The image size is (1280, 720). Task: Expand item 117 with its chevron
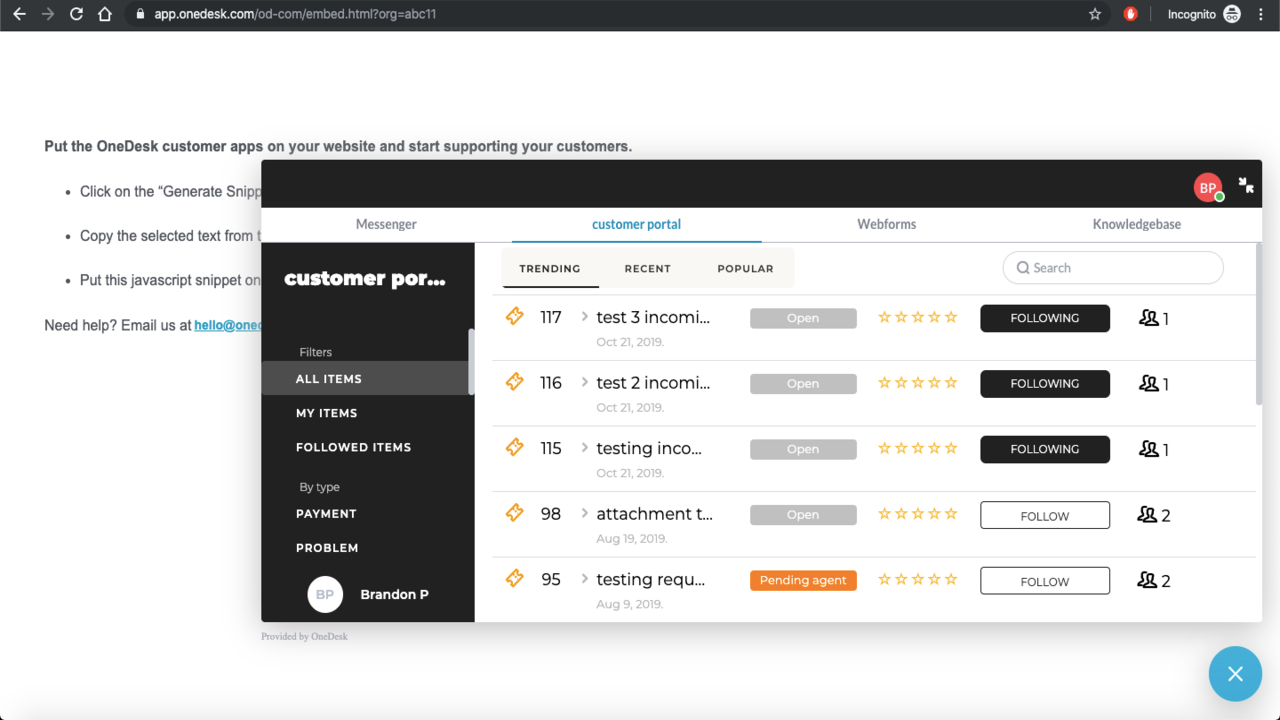click(x=585, y=317)
